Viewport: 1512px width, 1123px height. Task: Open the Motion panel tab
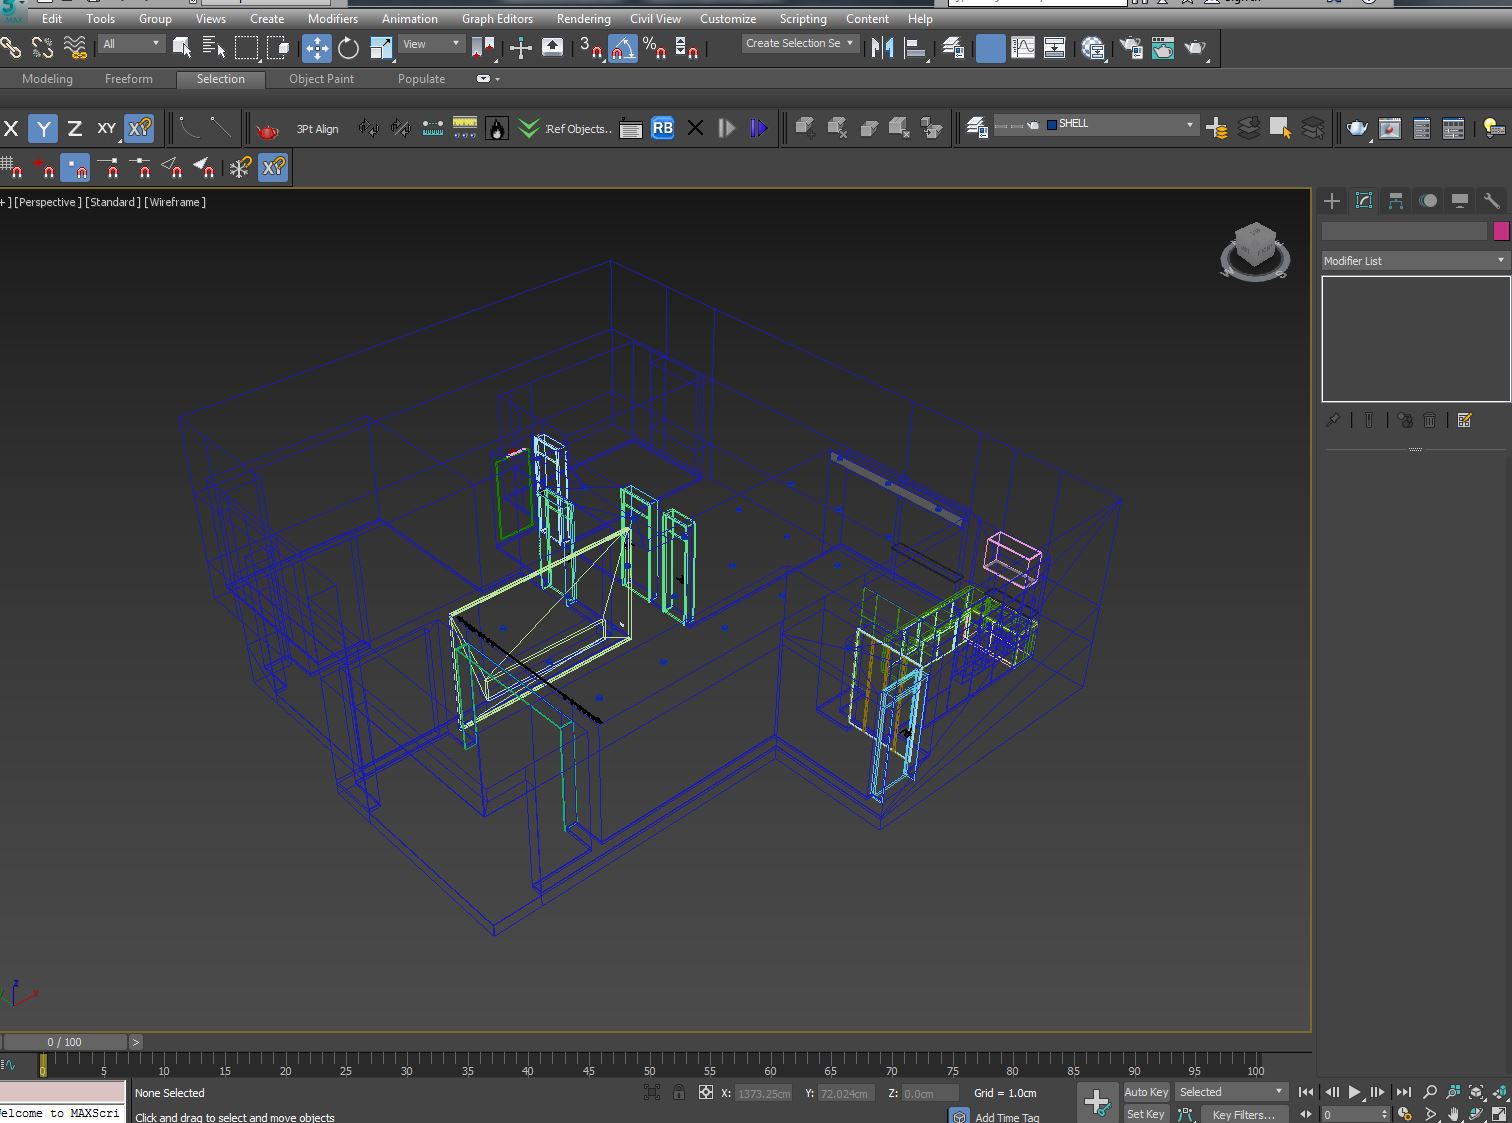pos(1428,201)
